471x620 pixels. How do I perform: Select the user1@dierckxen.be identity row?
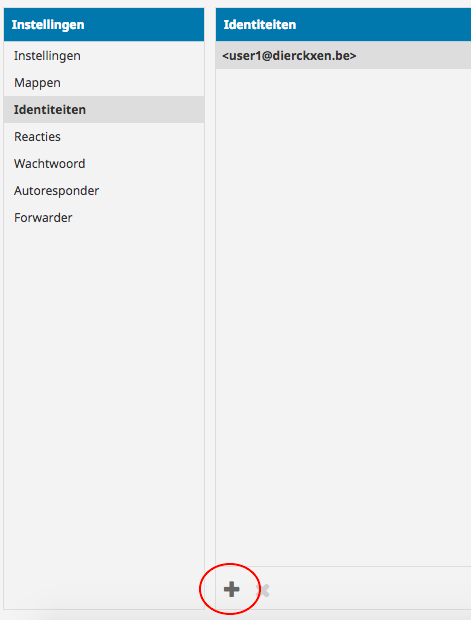coord(343,56)
